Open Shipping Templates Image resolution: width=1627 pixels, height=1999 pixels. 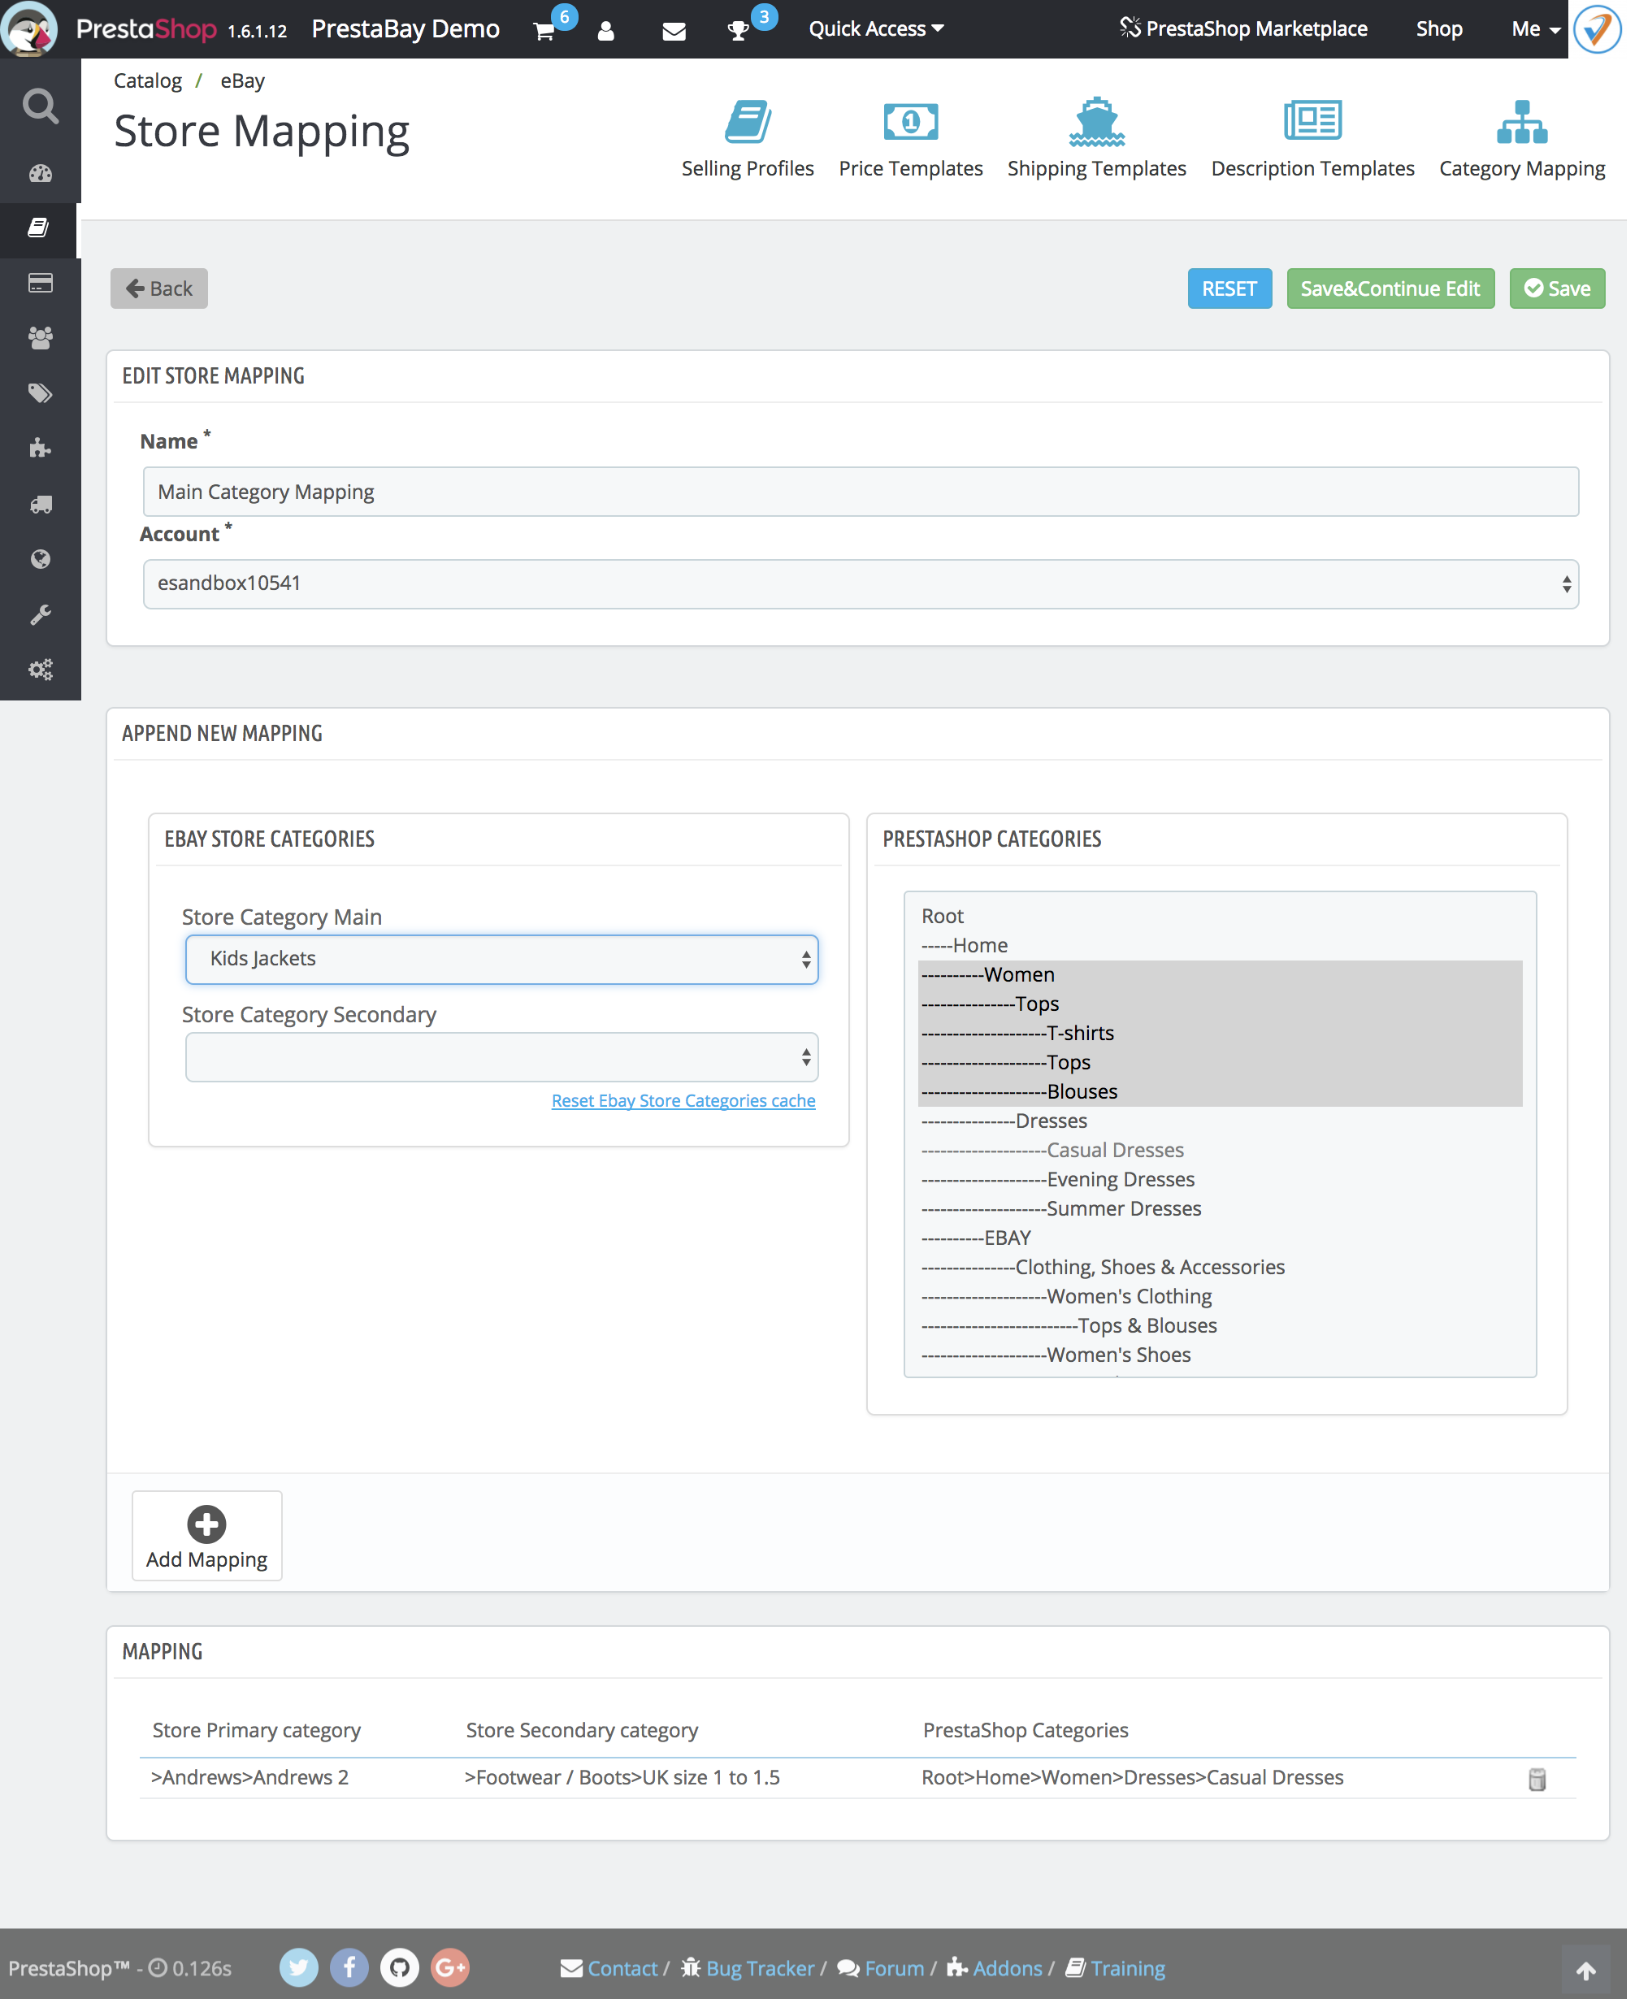1096,139
